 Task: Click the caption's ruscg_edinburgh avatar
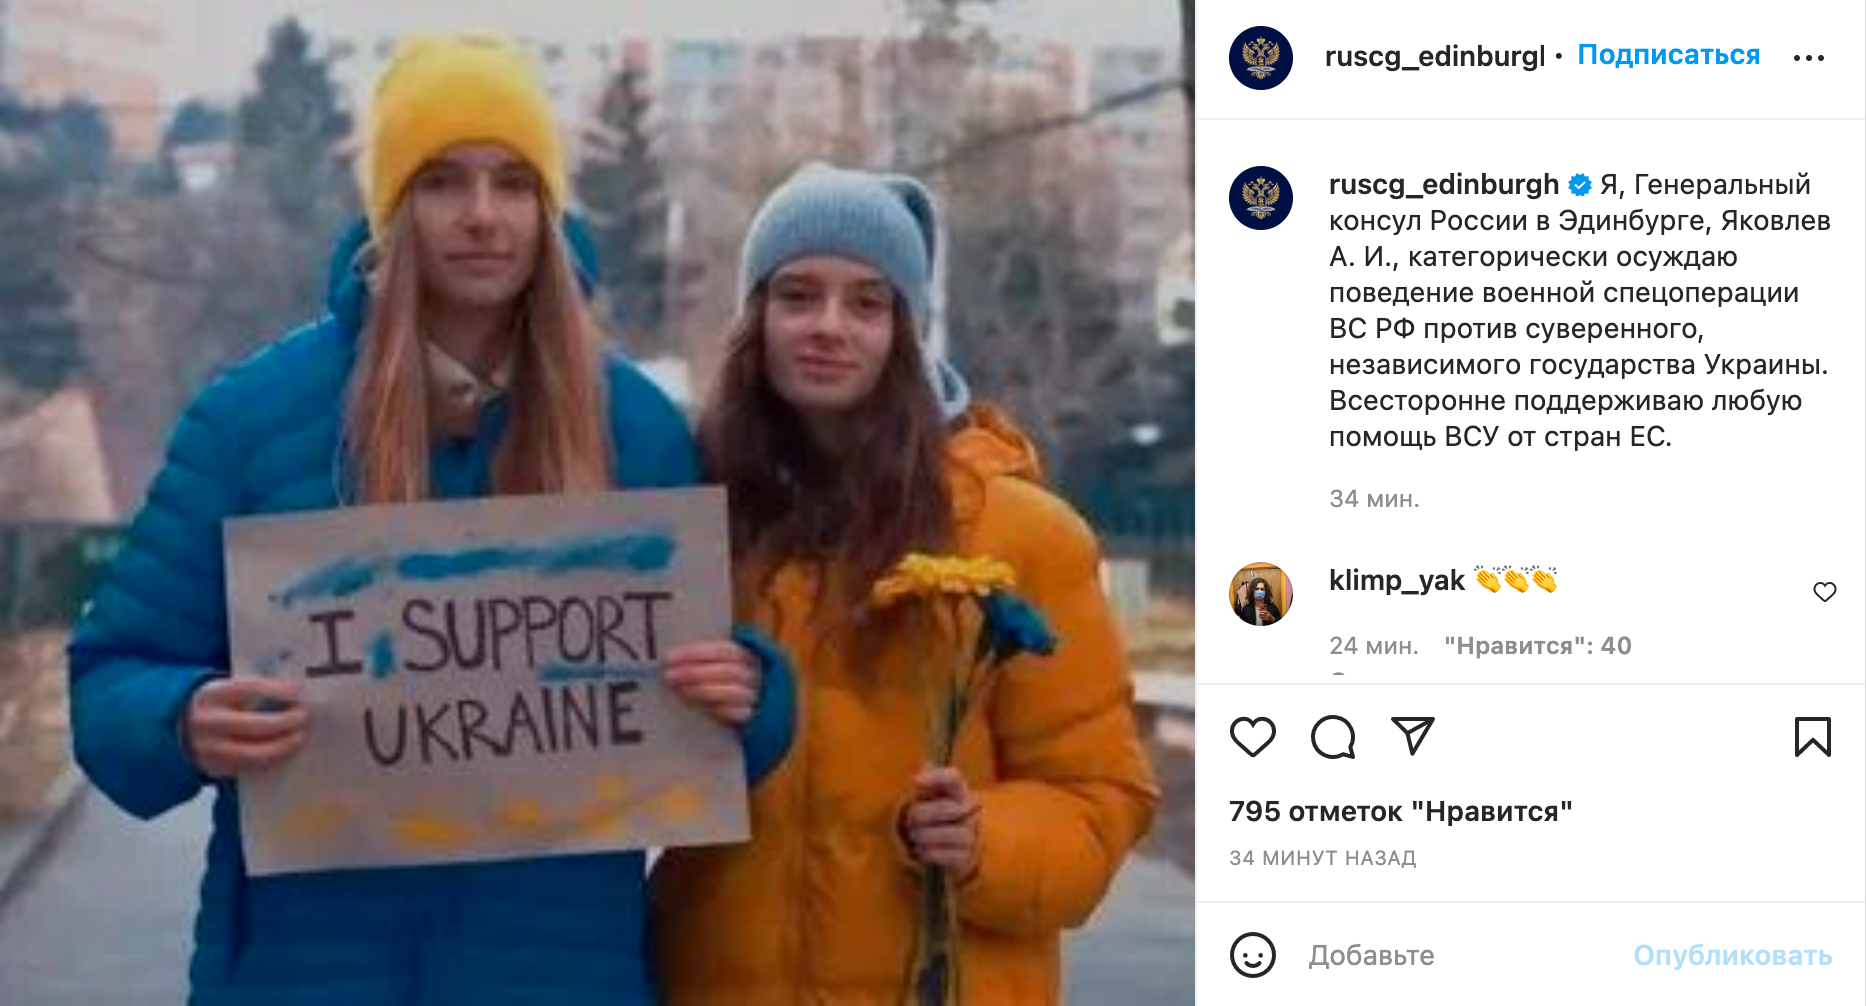click(x=1261, y=198)
